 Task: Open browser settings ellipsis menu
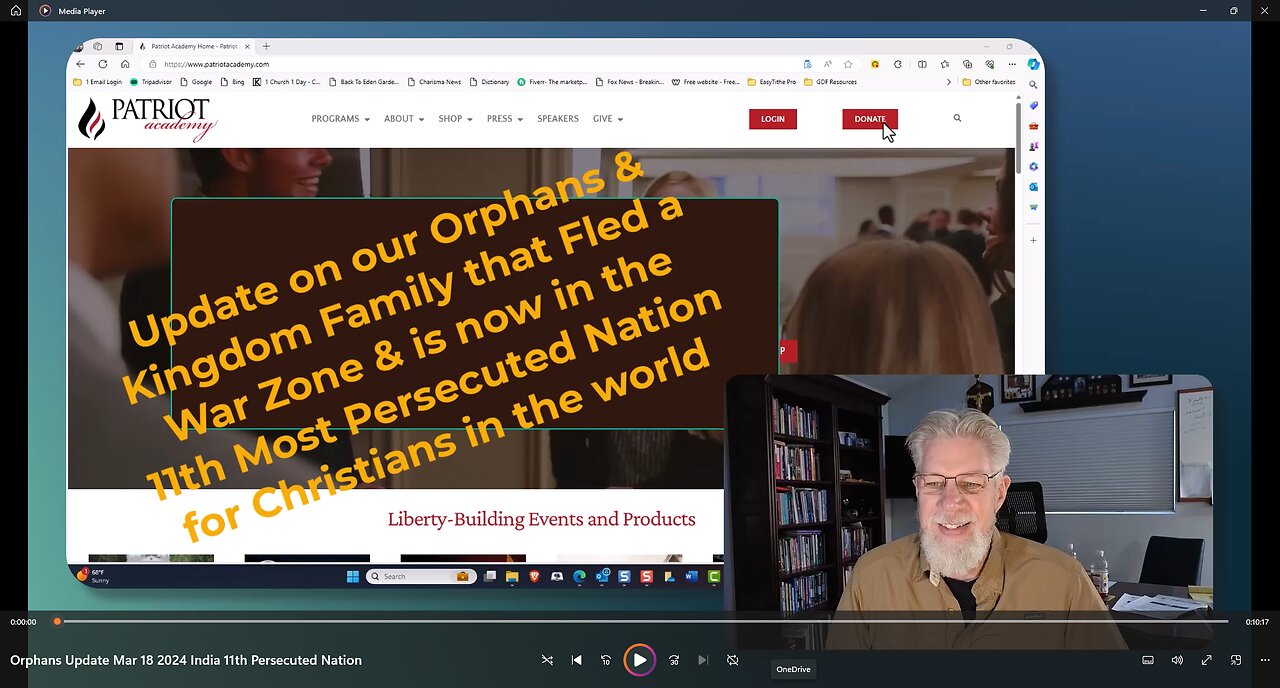point(1012,64)
